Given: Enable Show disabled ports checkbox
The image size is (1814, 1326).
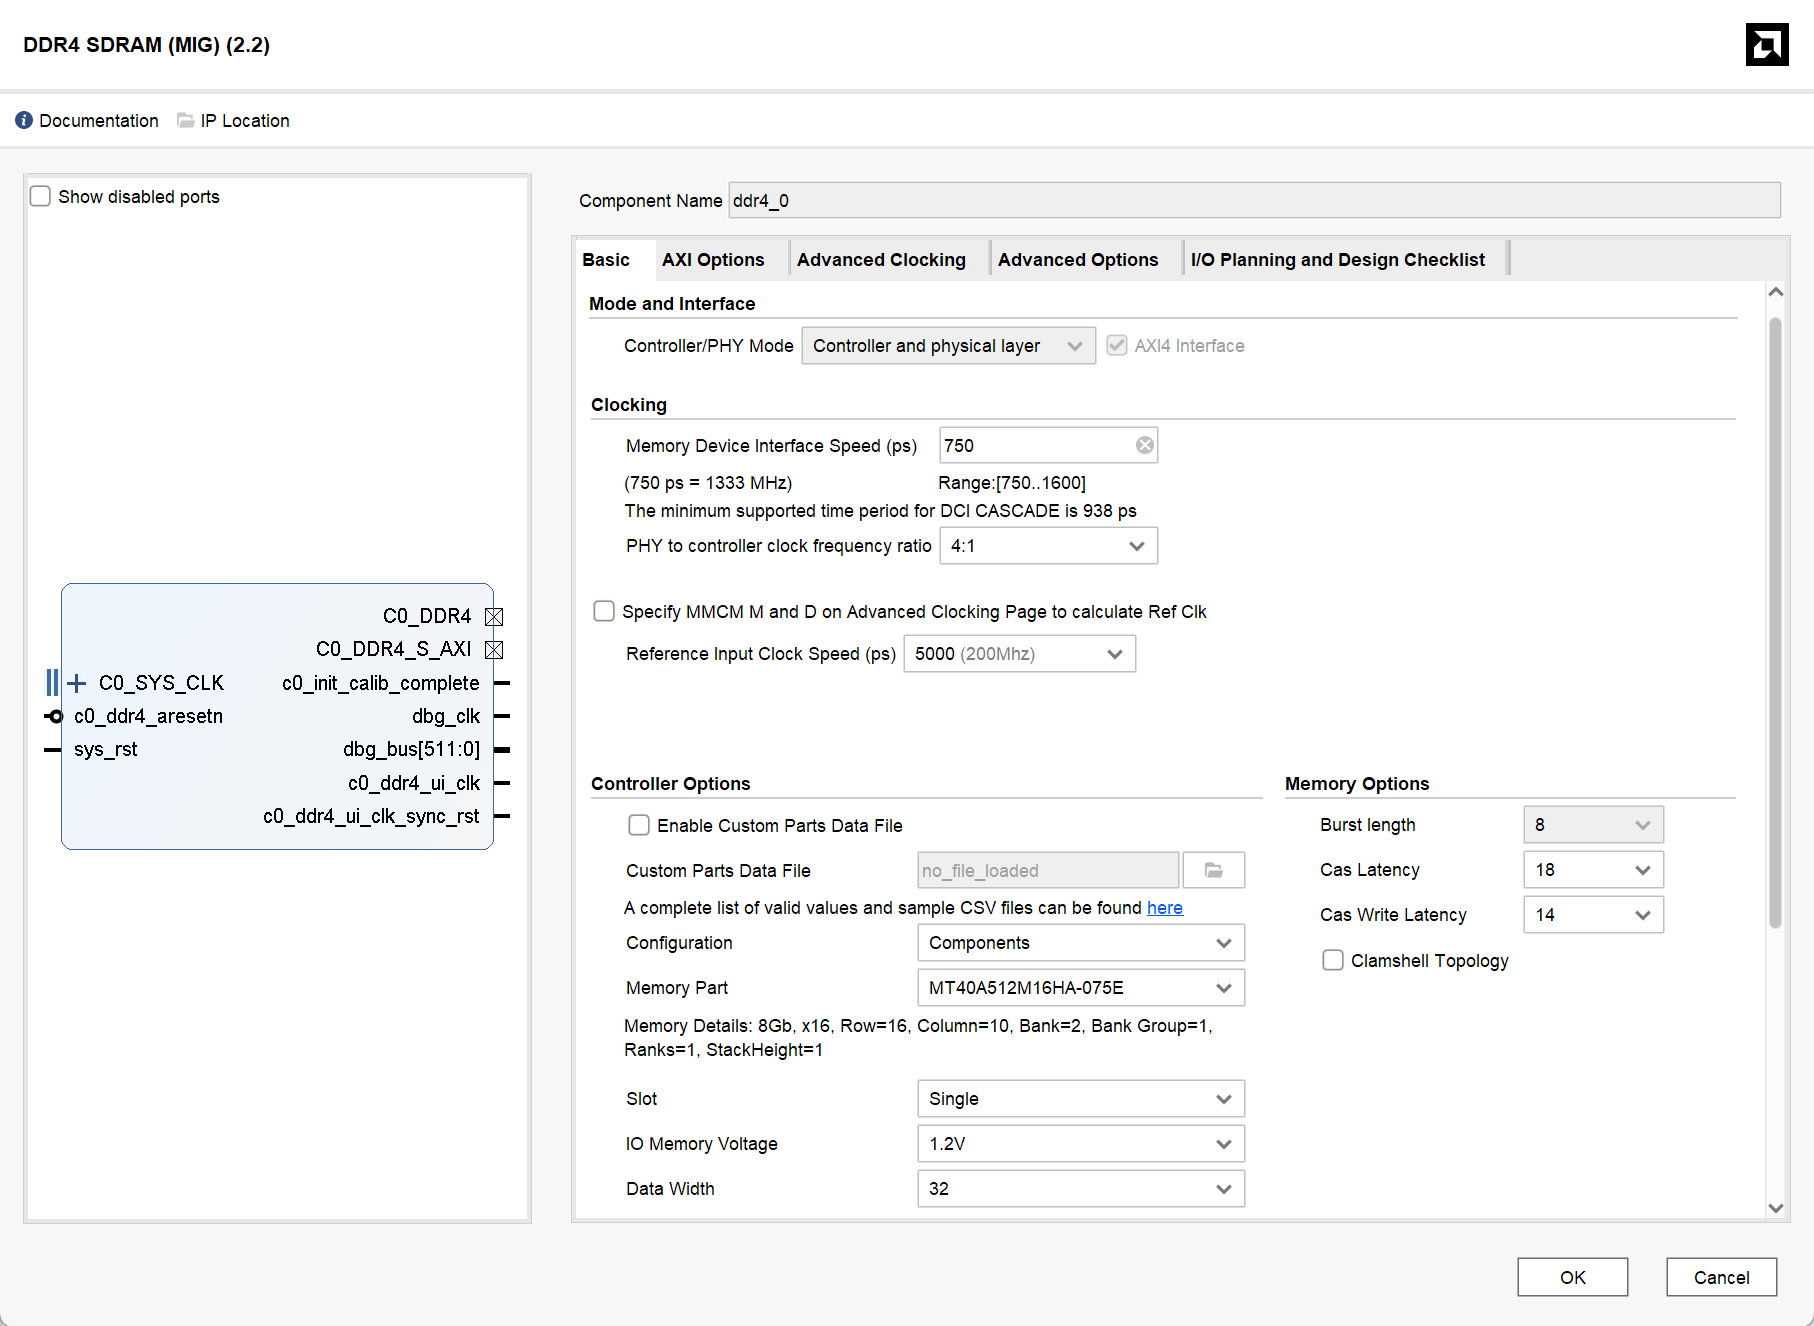Looking at the screenshot, I should click(x=41, y=196).
